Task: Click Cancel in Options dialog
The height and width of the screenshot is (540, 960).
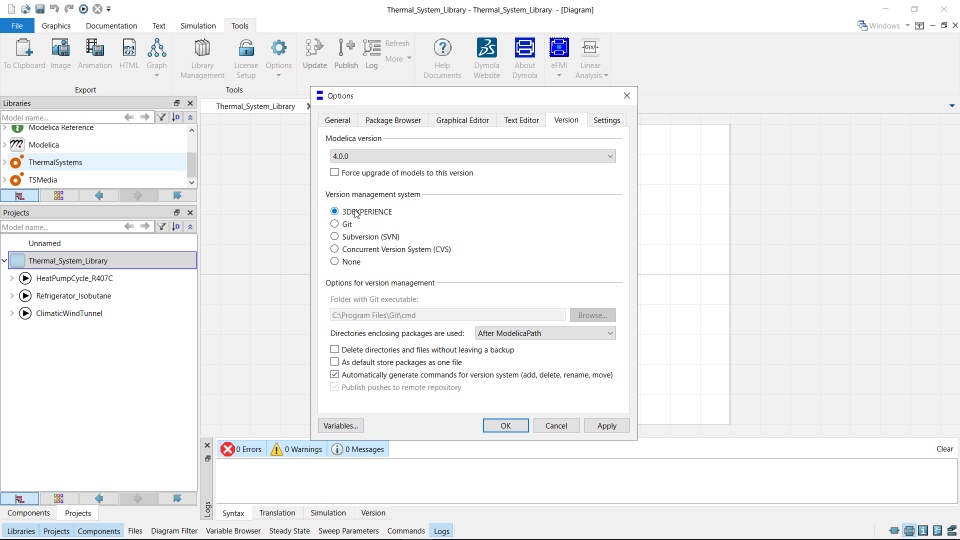Action: (557, 426)
